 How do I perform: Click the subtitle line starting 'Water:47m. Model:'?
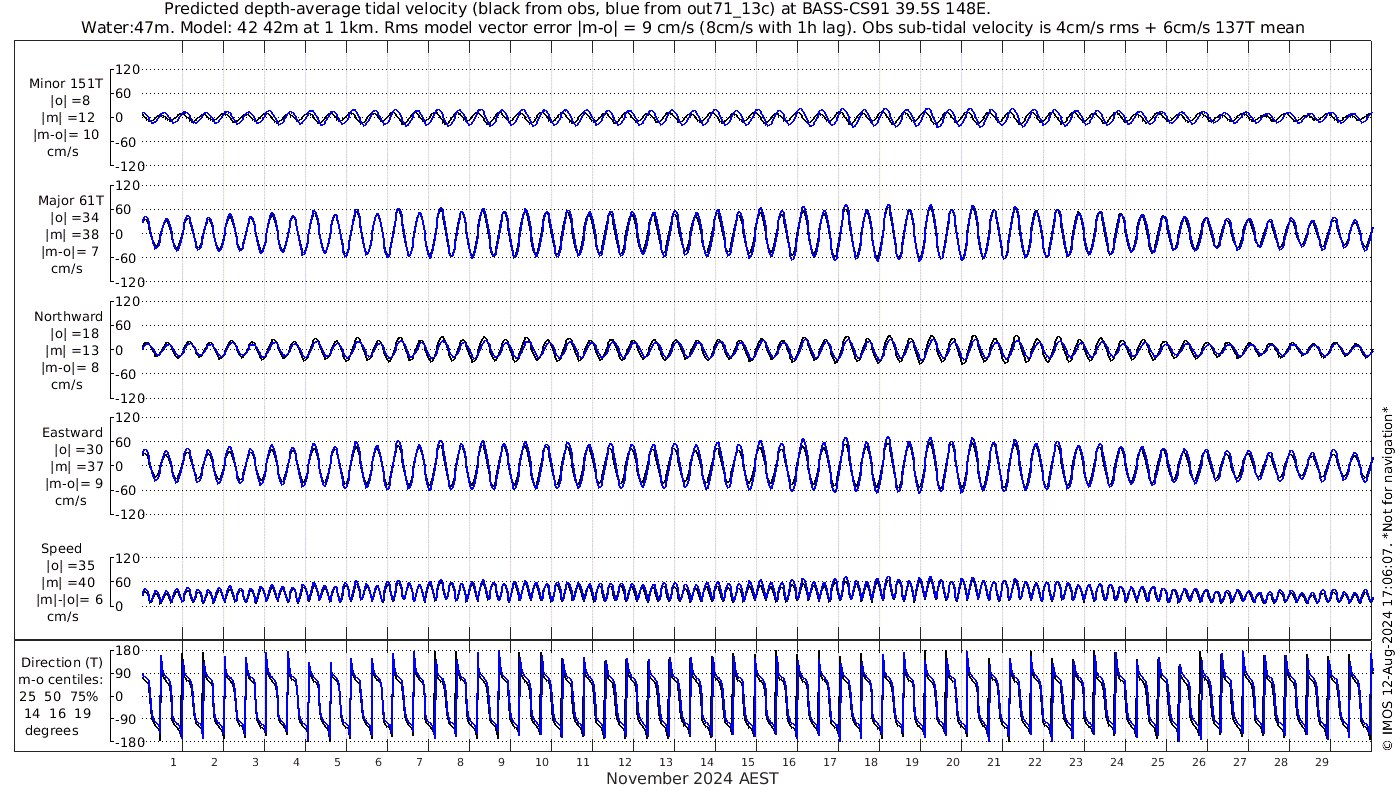(x=692, y=28)
